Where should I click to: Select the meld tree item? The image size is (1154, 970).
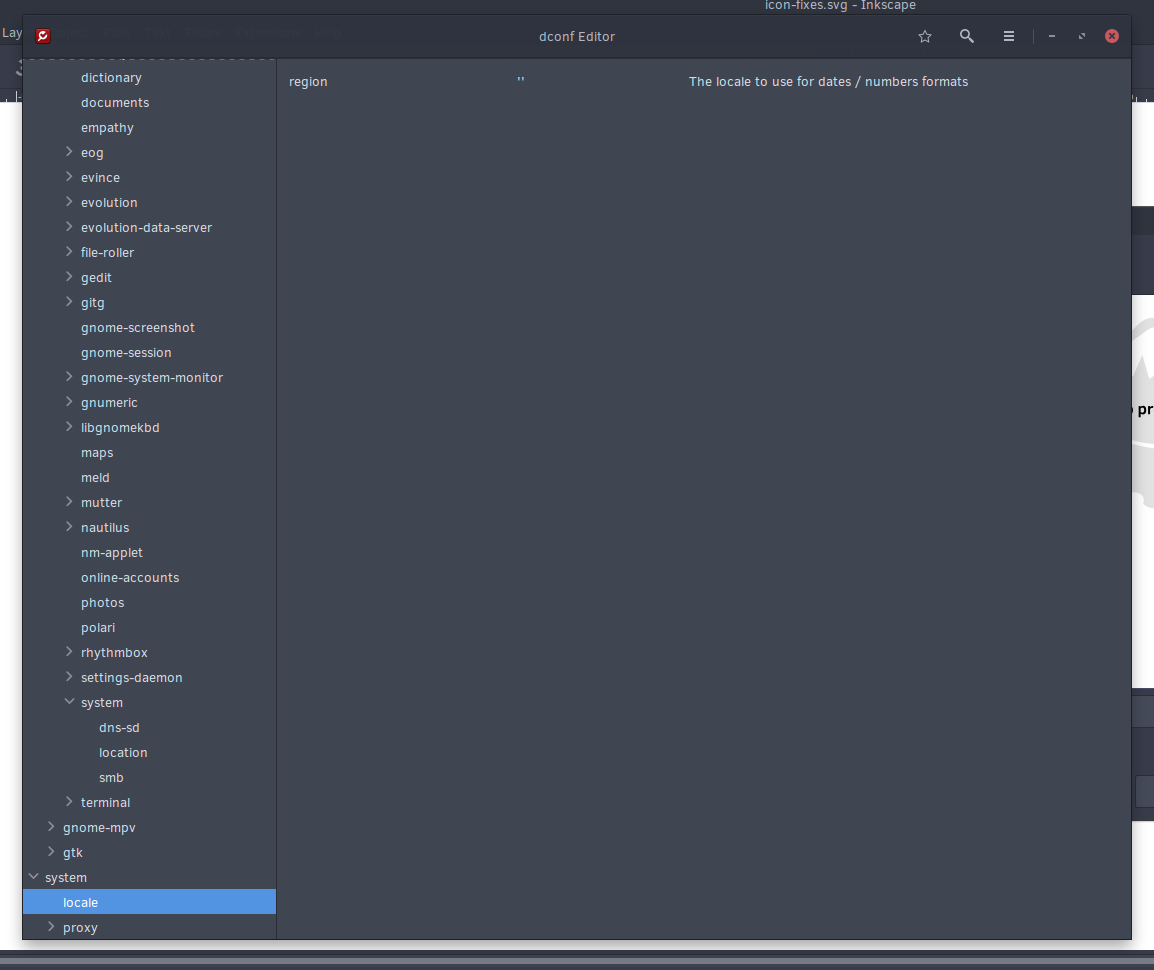point(149,478)
